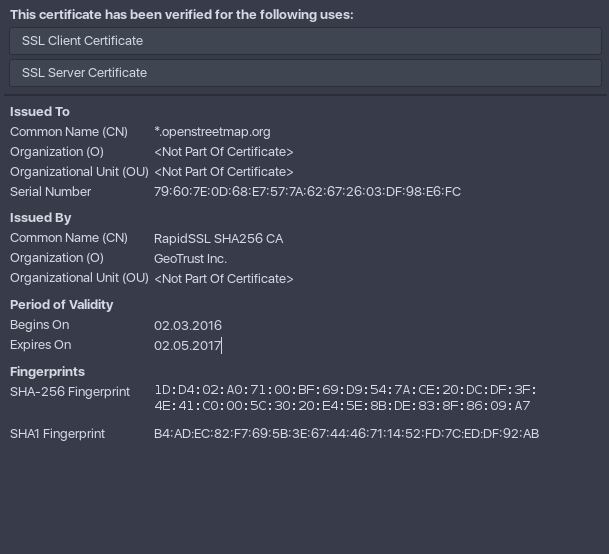Select the SSL Client Certificate entry

click(305, 41)
